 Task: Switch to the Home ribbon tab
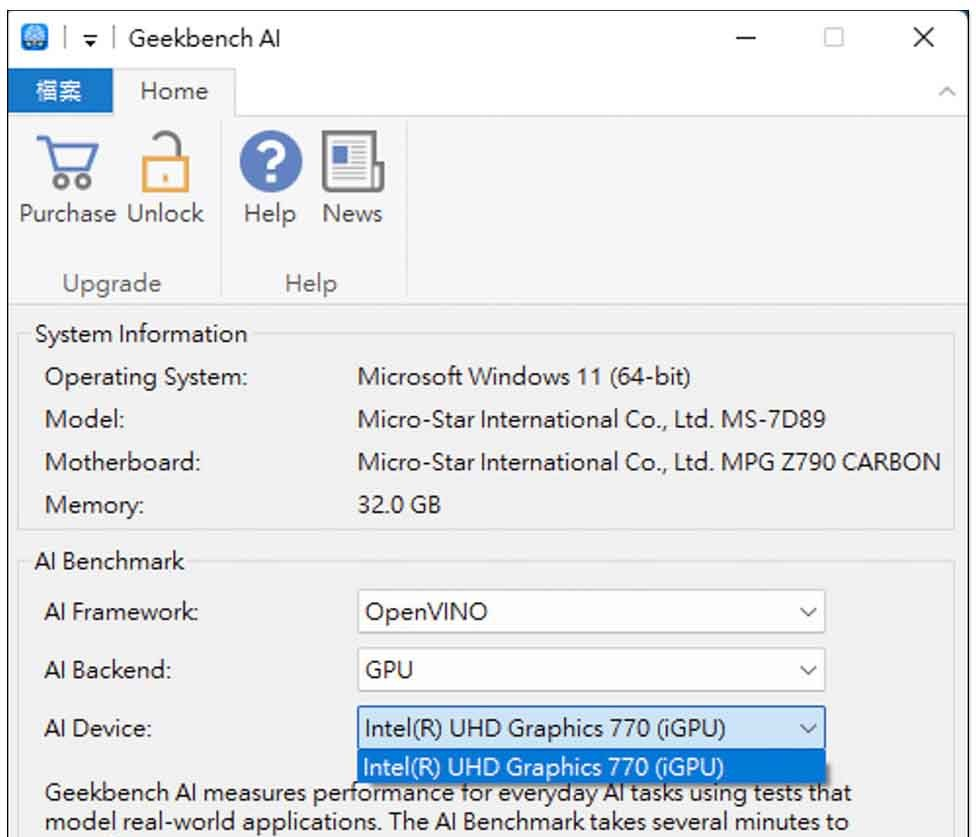[x=174, y=91]
